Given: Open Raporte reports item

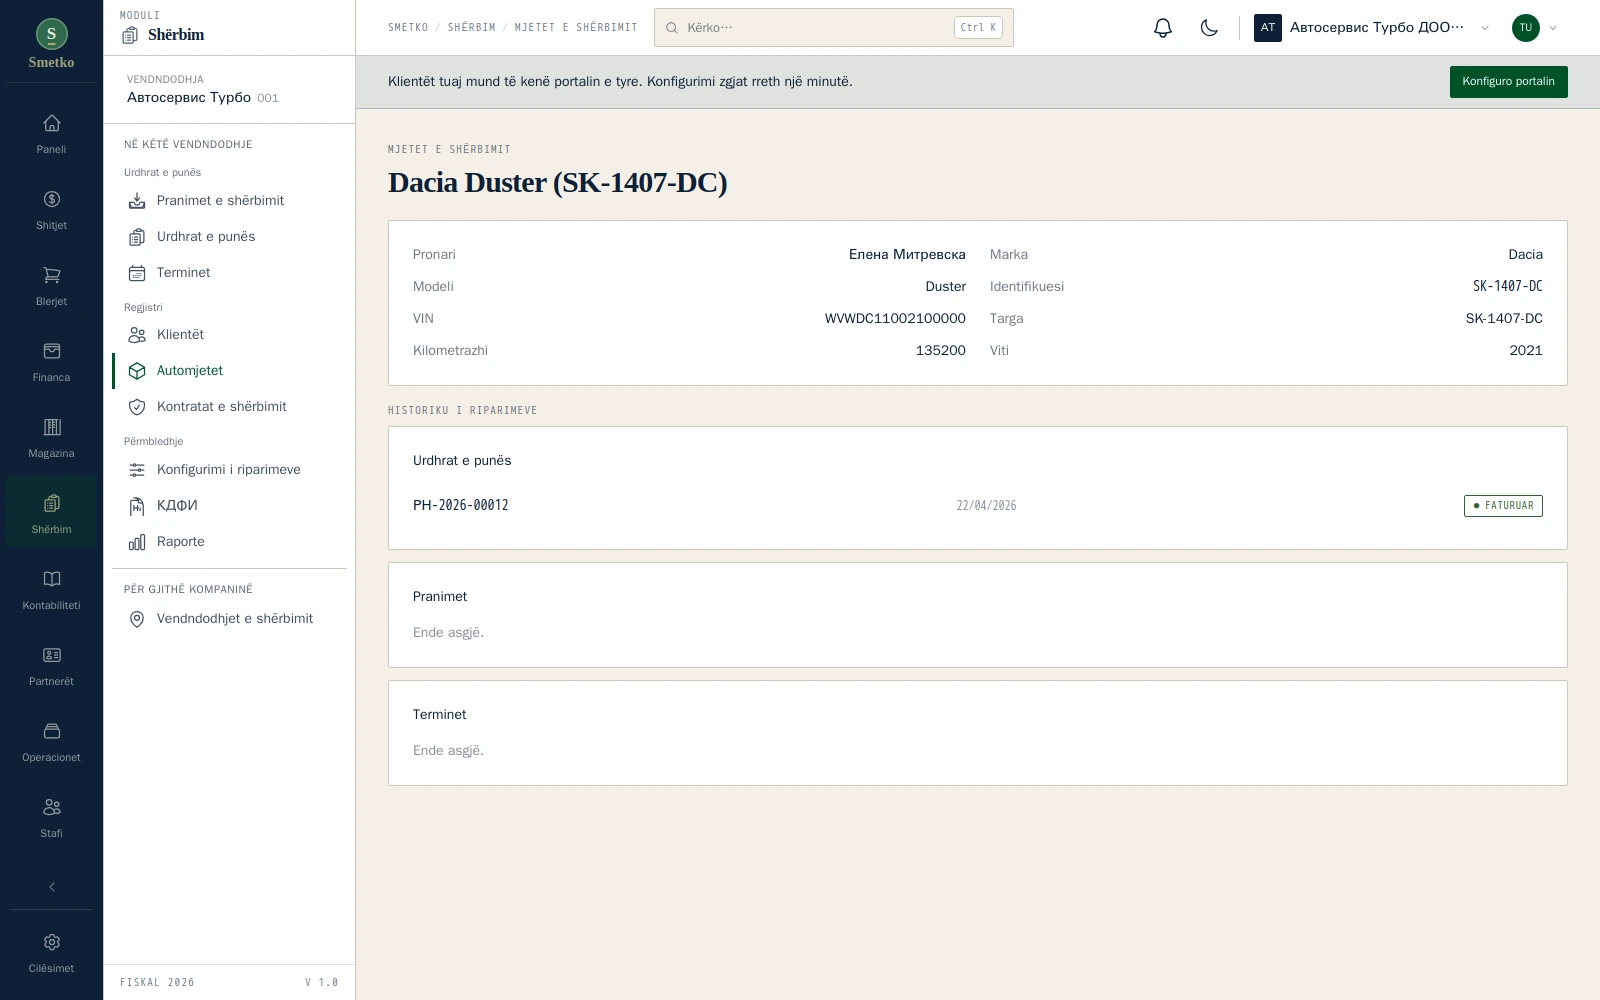Looking at the screenshot, I should coord(229,542).
